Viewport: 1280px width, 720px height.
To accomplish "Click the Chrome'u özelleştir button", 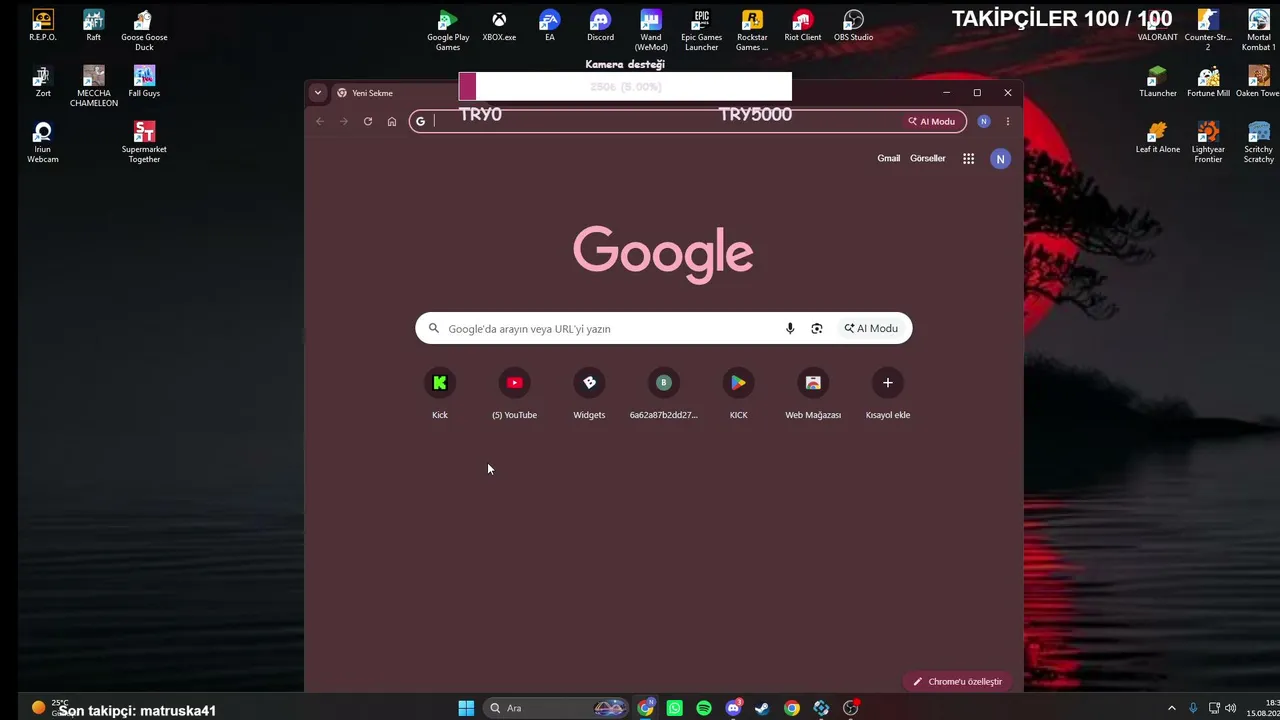I will tap(957, 682).
